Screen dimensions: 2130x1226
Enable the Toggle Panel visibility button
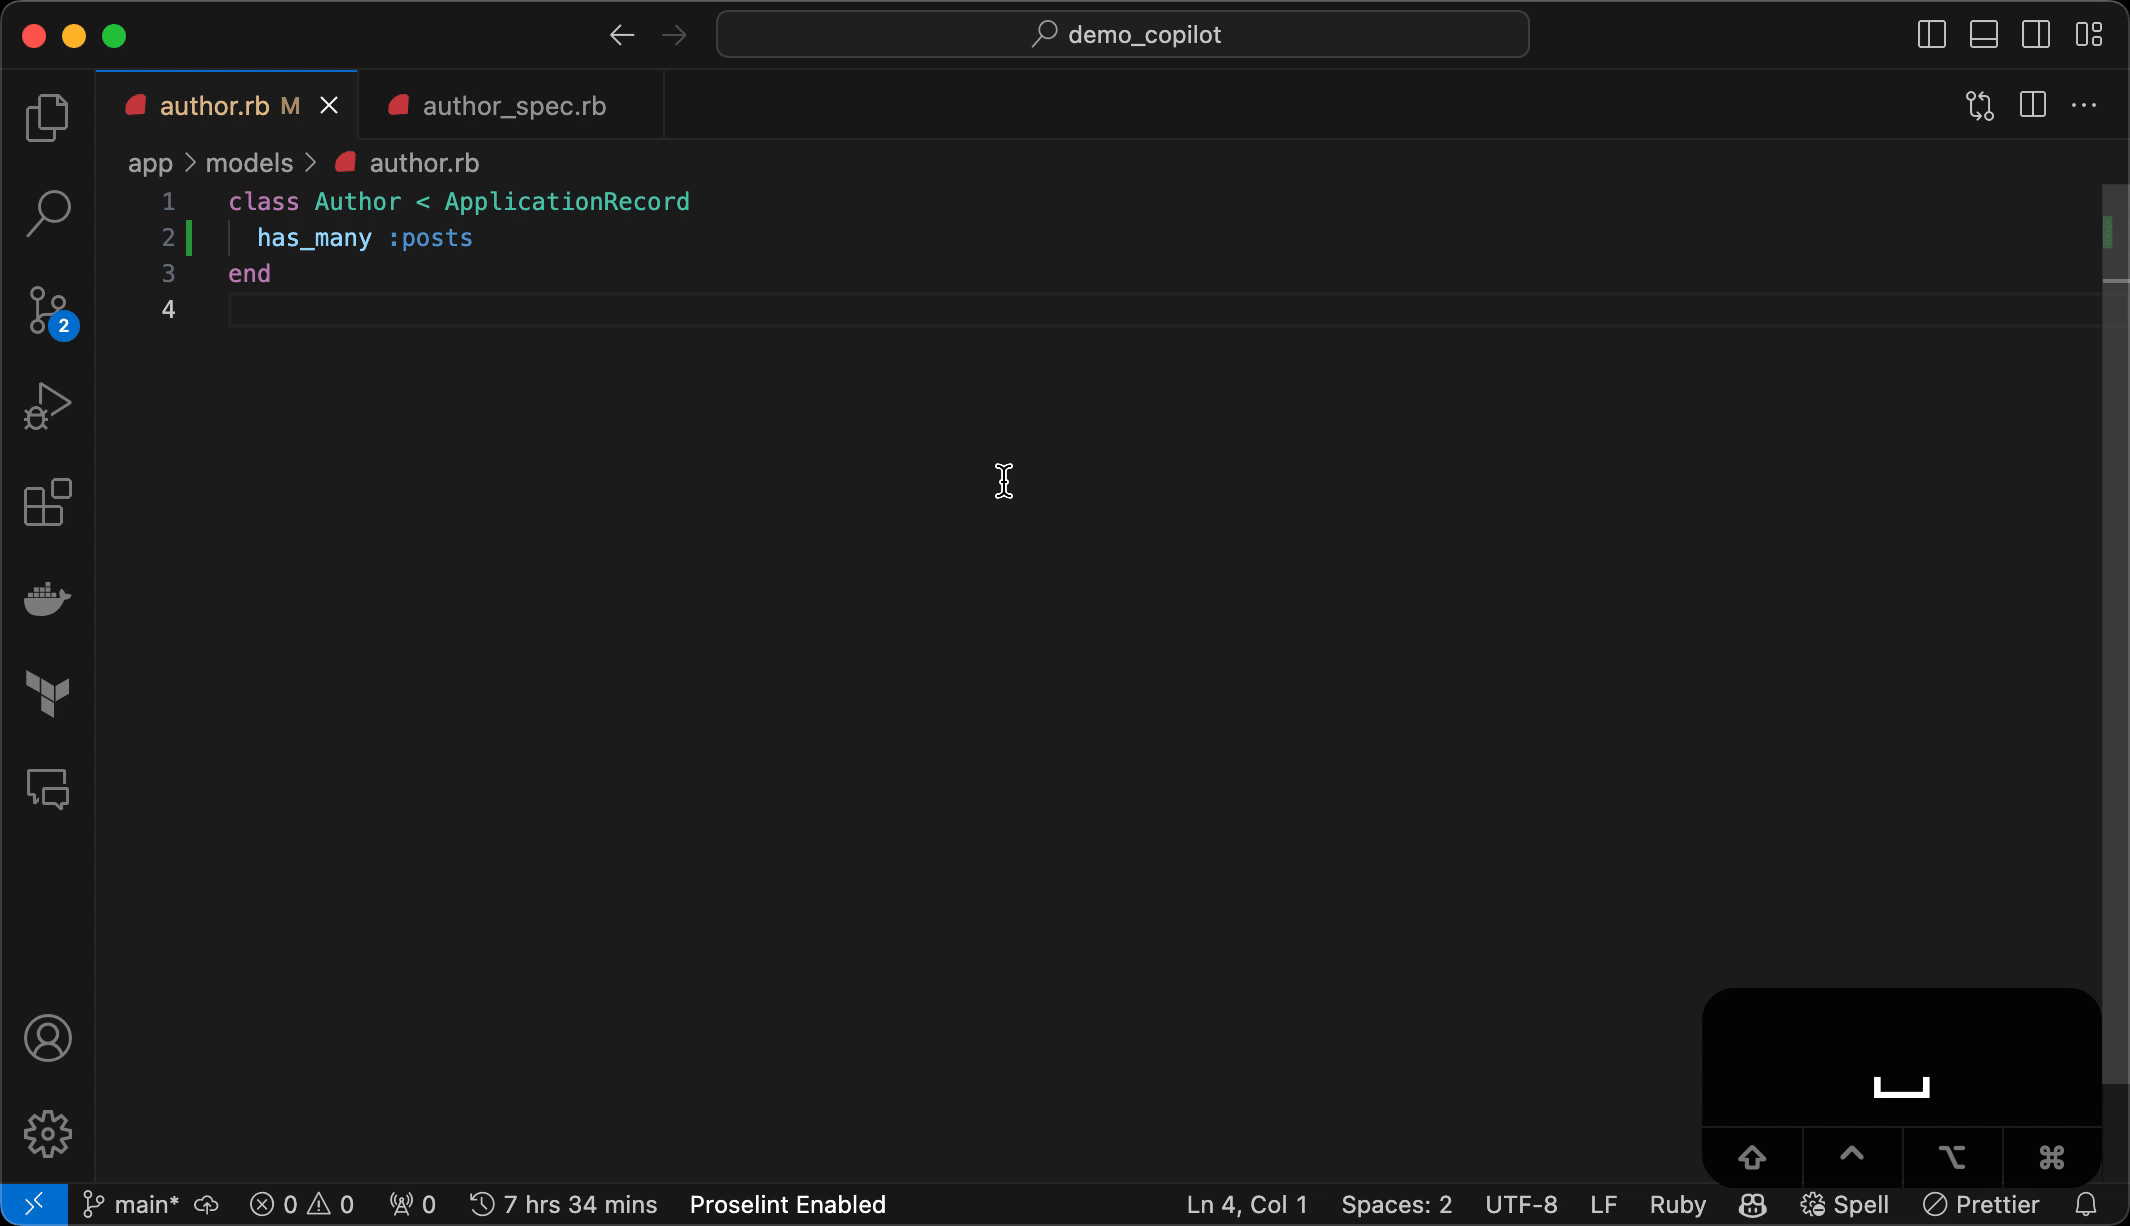(x=1982, y=32)
